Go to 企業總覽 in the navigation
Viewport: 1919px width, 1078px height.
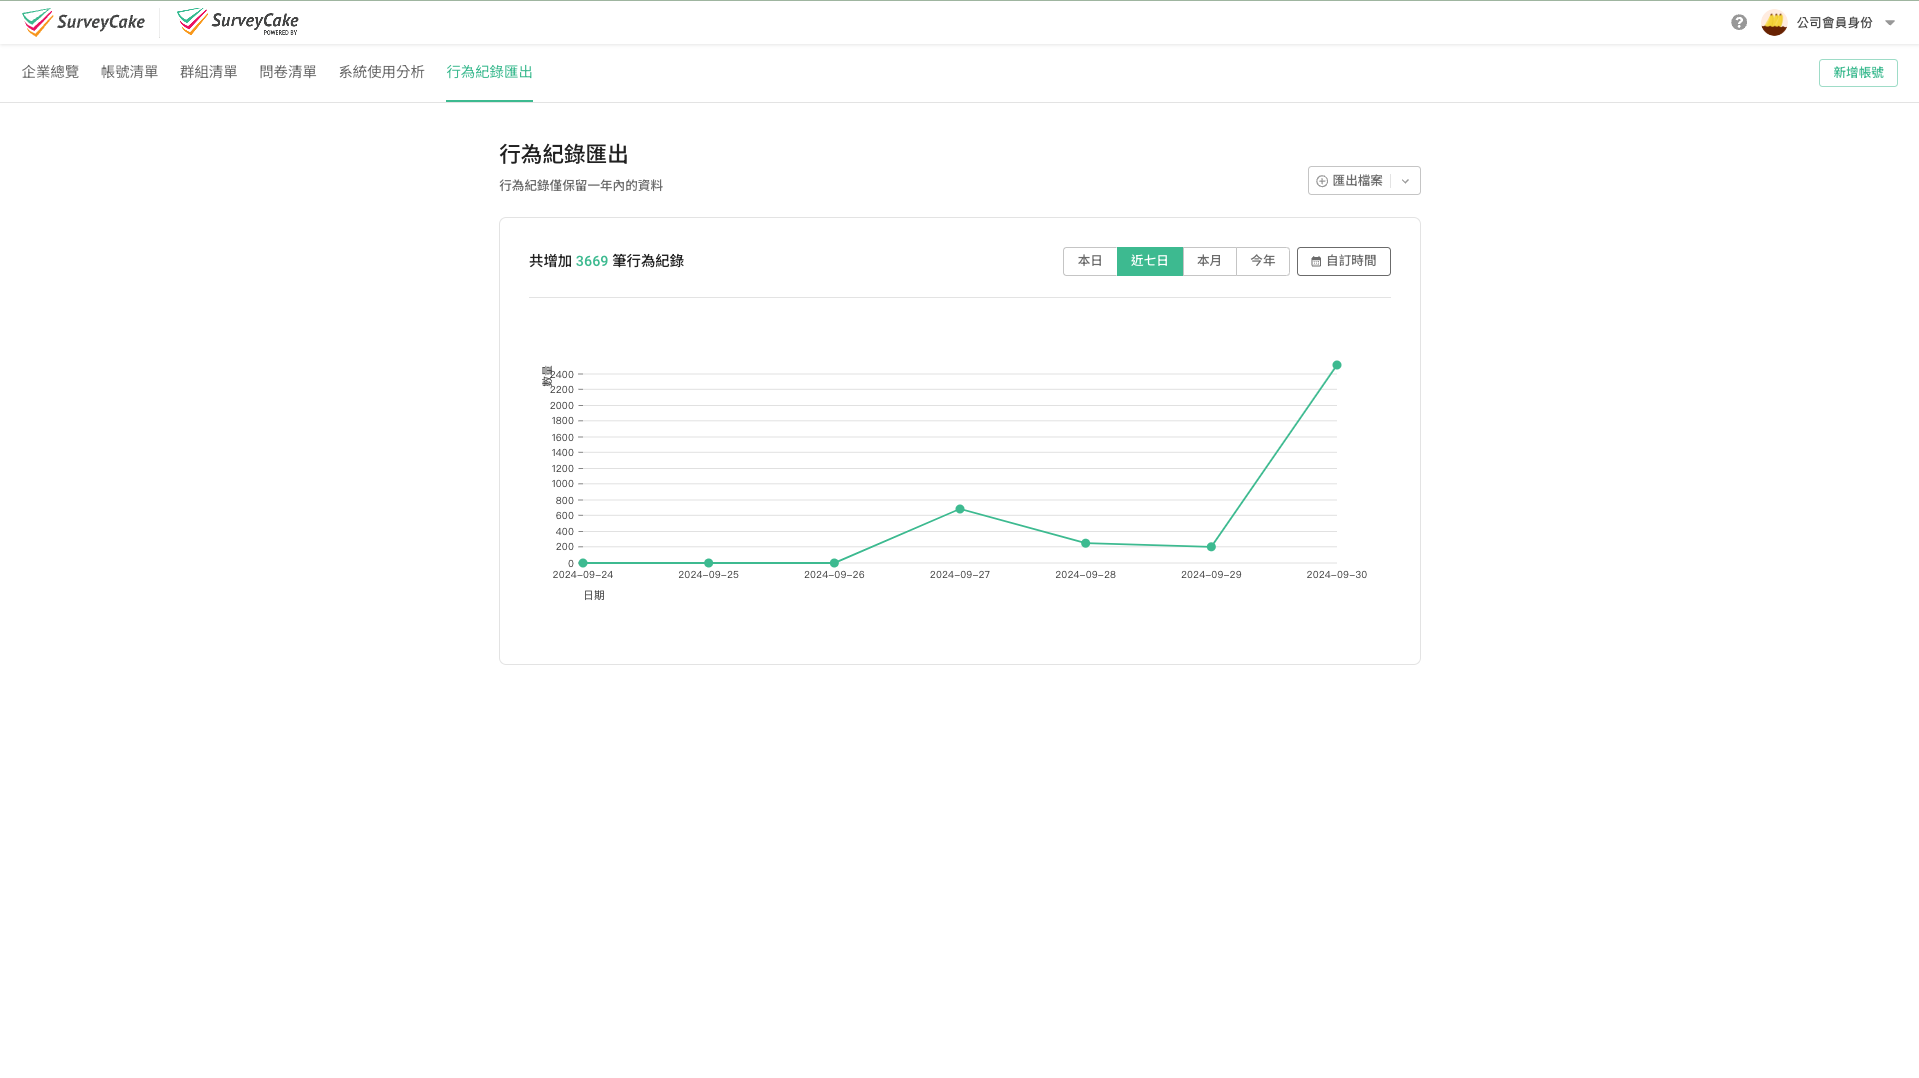click(50, 72)
